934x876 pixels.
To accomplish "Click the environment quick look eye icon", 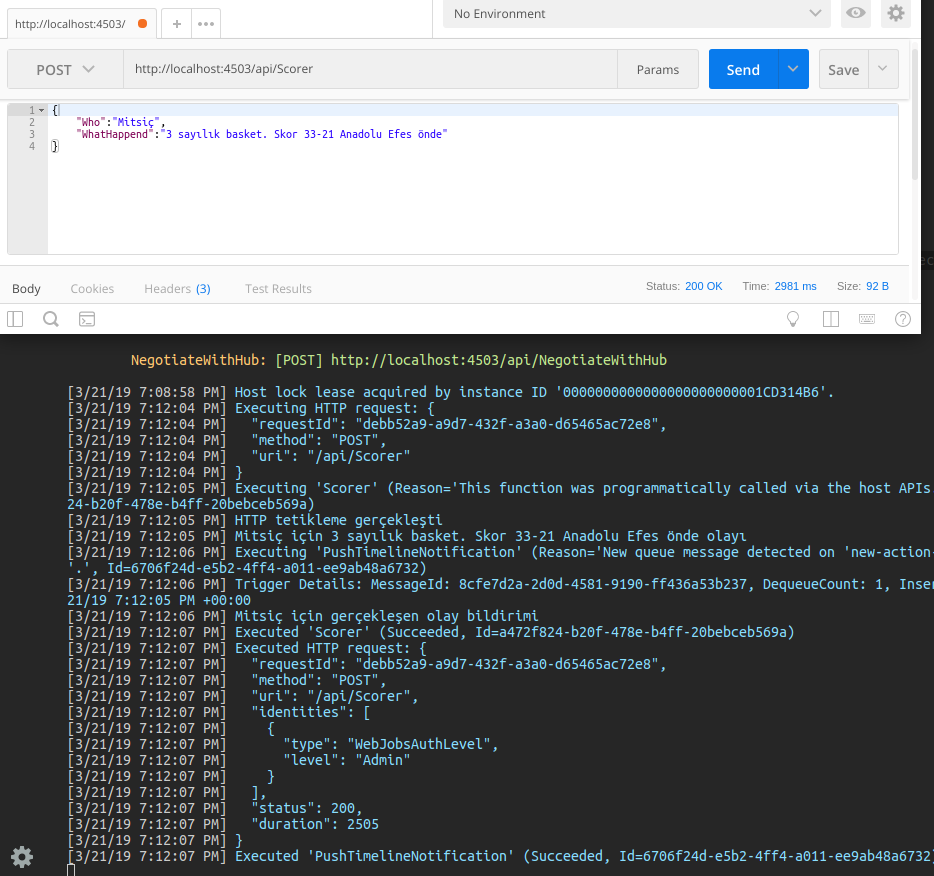I will [x=855, y=14].
